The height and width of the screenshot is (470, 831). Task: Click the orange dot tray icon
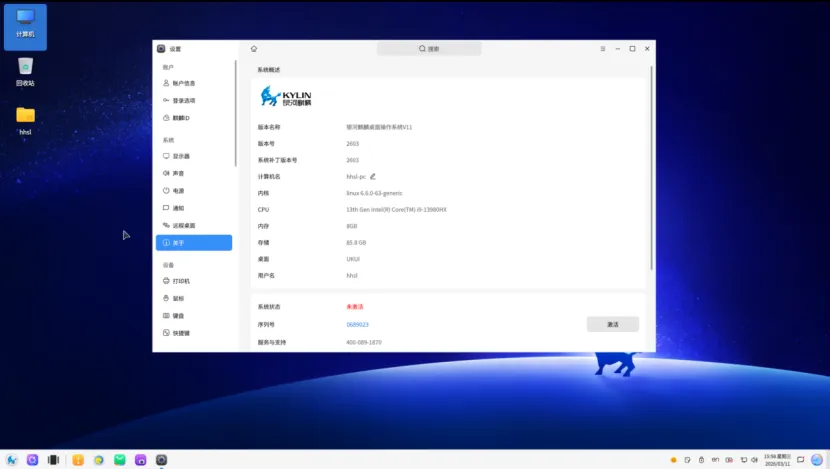pos(674,460)
